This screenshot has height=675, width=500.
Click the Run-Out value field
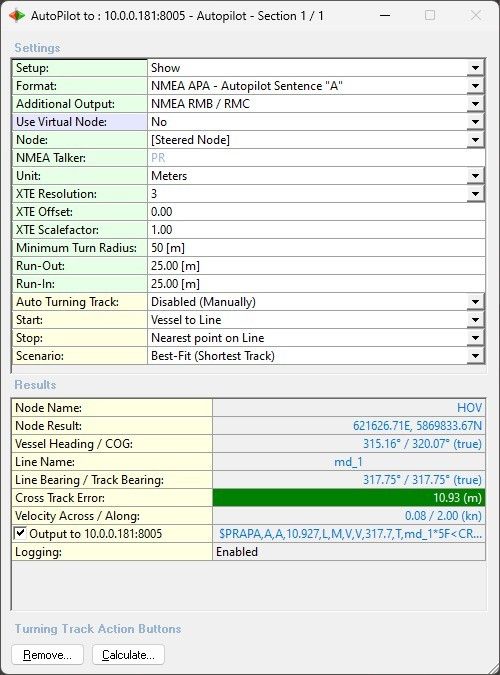click(x=316, y=266)
